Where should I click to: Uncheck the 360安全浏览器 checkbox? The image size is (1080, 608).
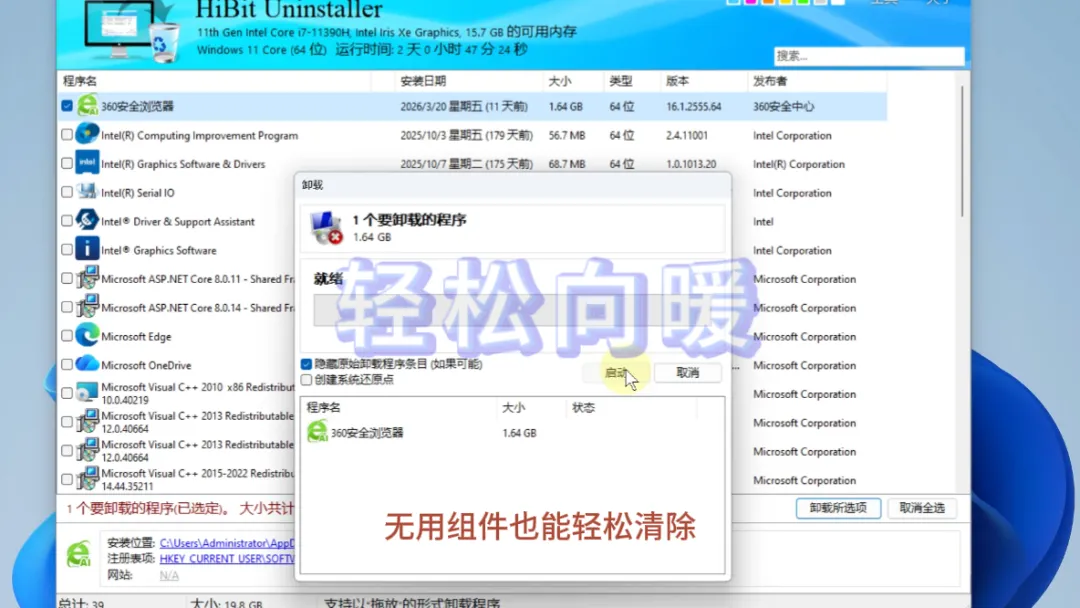67,106
